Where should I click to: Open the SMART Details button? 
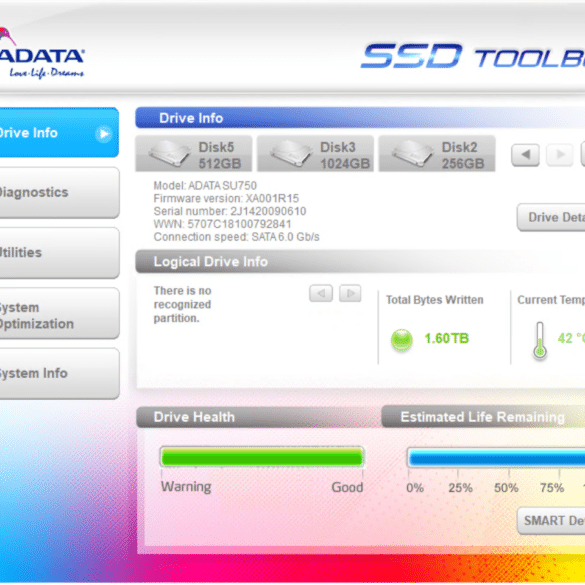(551, 520)
